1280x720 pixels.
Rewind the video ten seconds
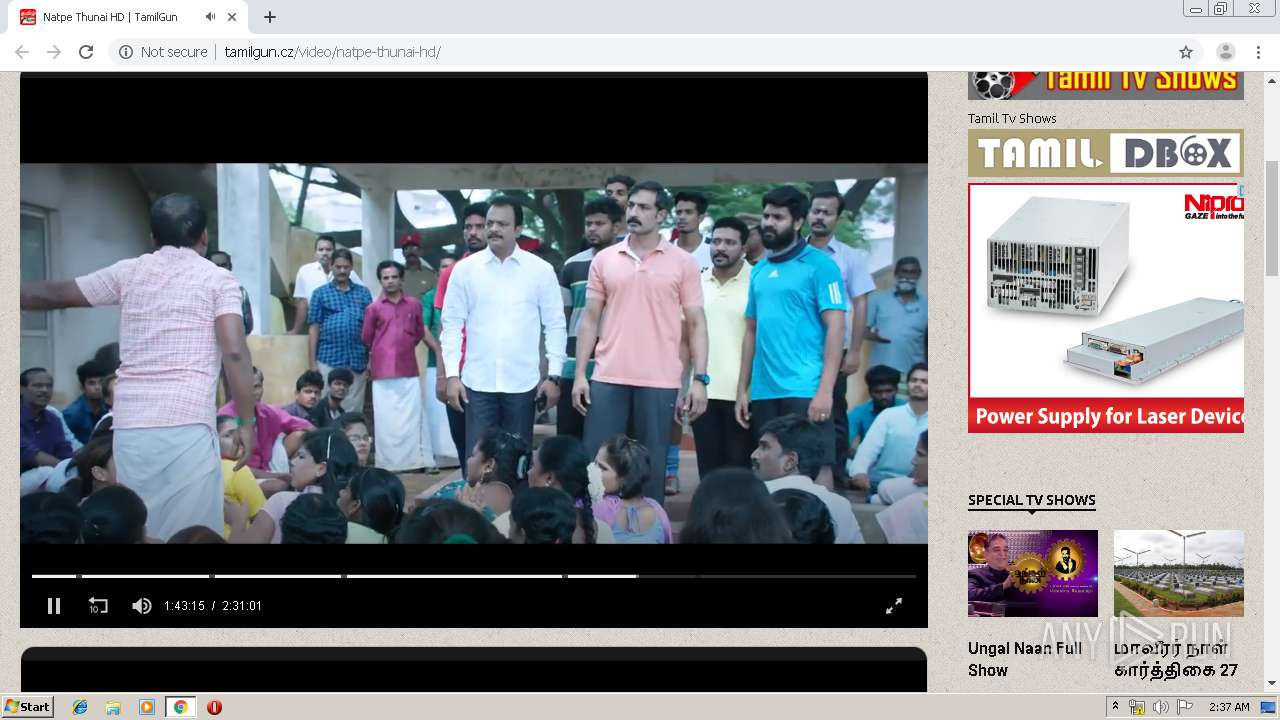click(98, 606)
